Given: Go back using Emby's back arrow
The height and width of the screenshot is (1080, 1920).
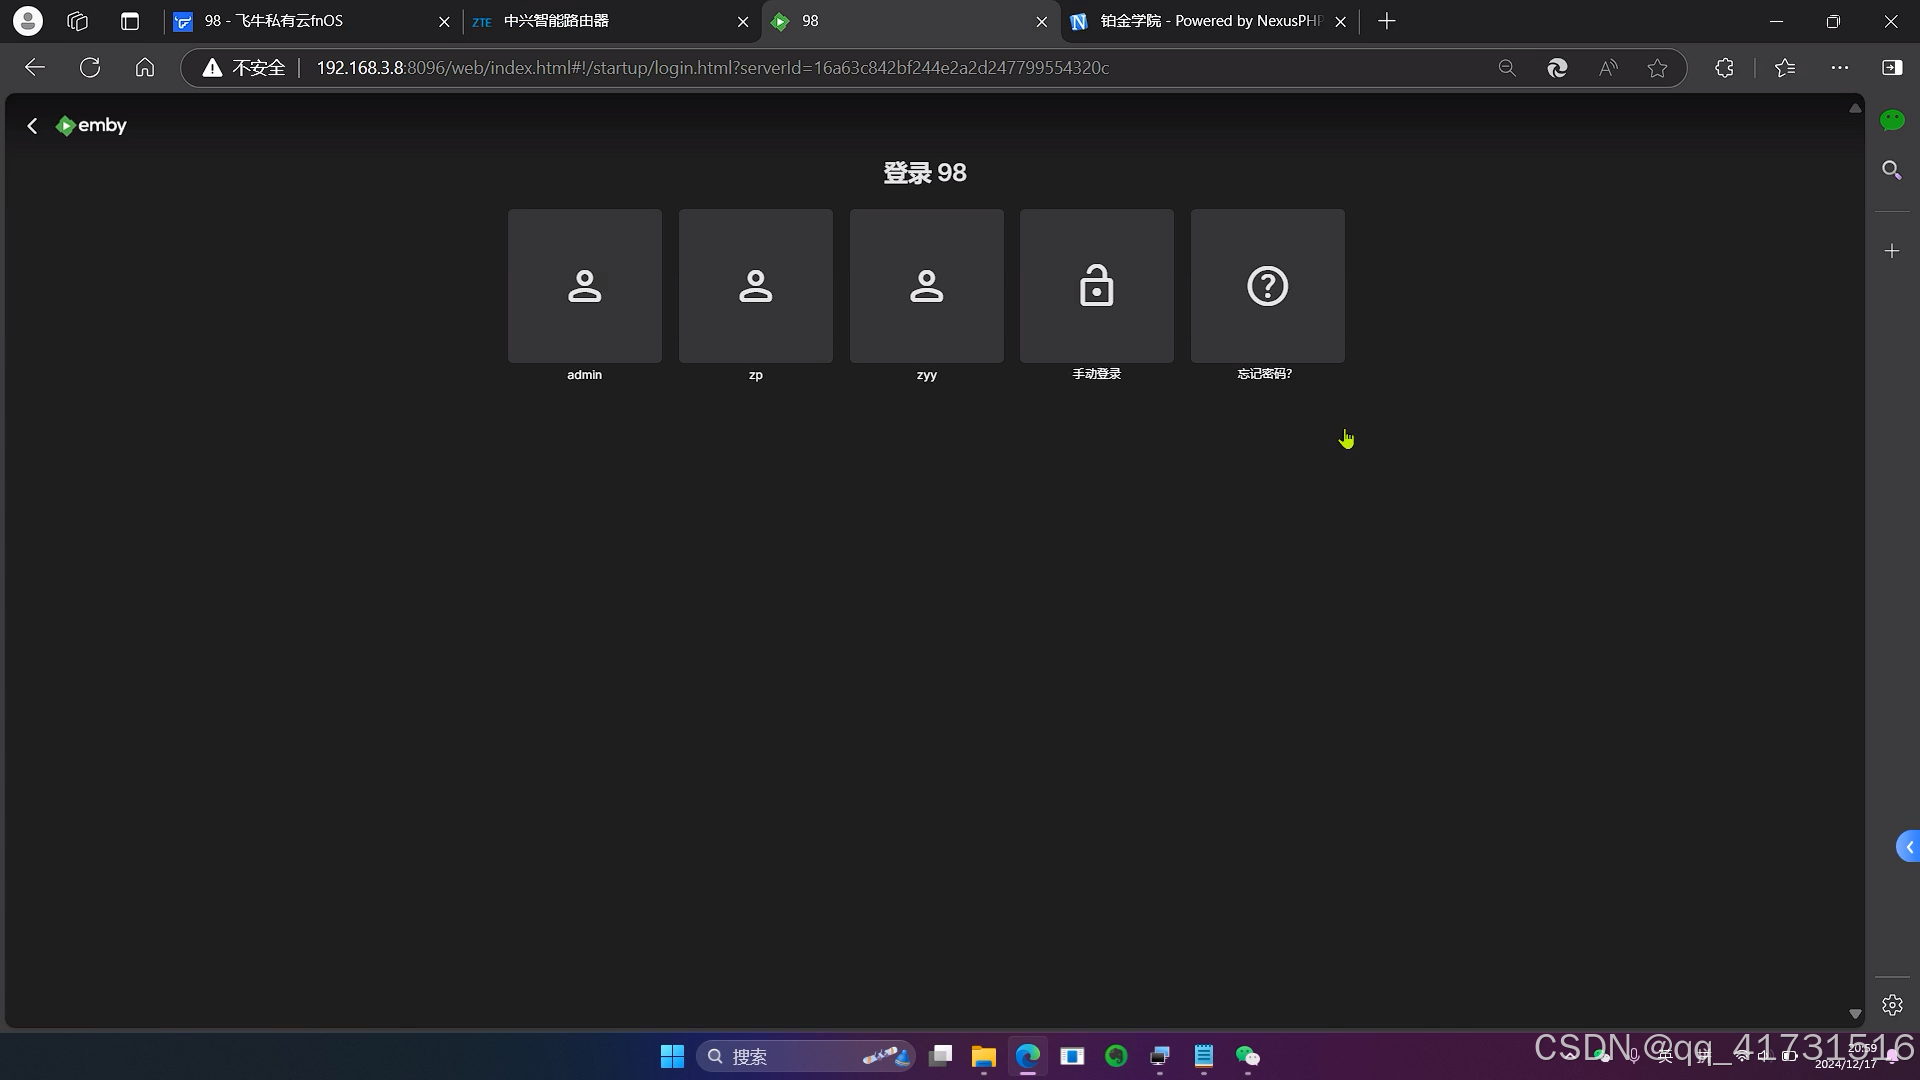Looking at the screenshot, I should [x=32, y=126].
